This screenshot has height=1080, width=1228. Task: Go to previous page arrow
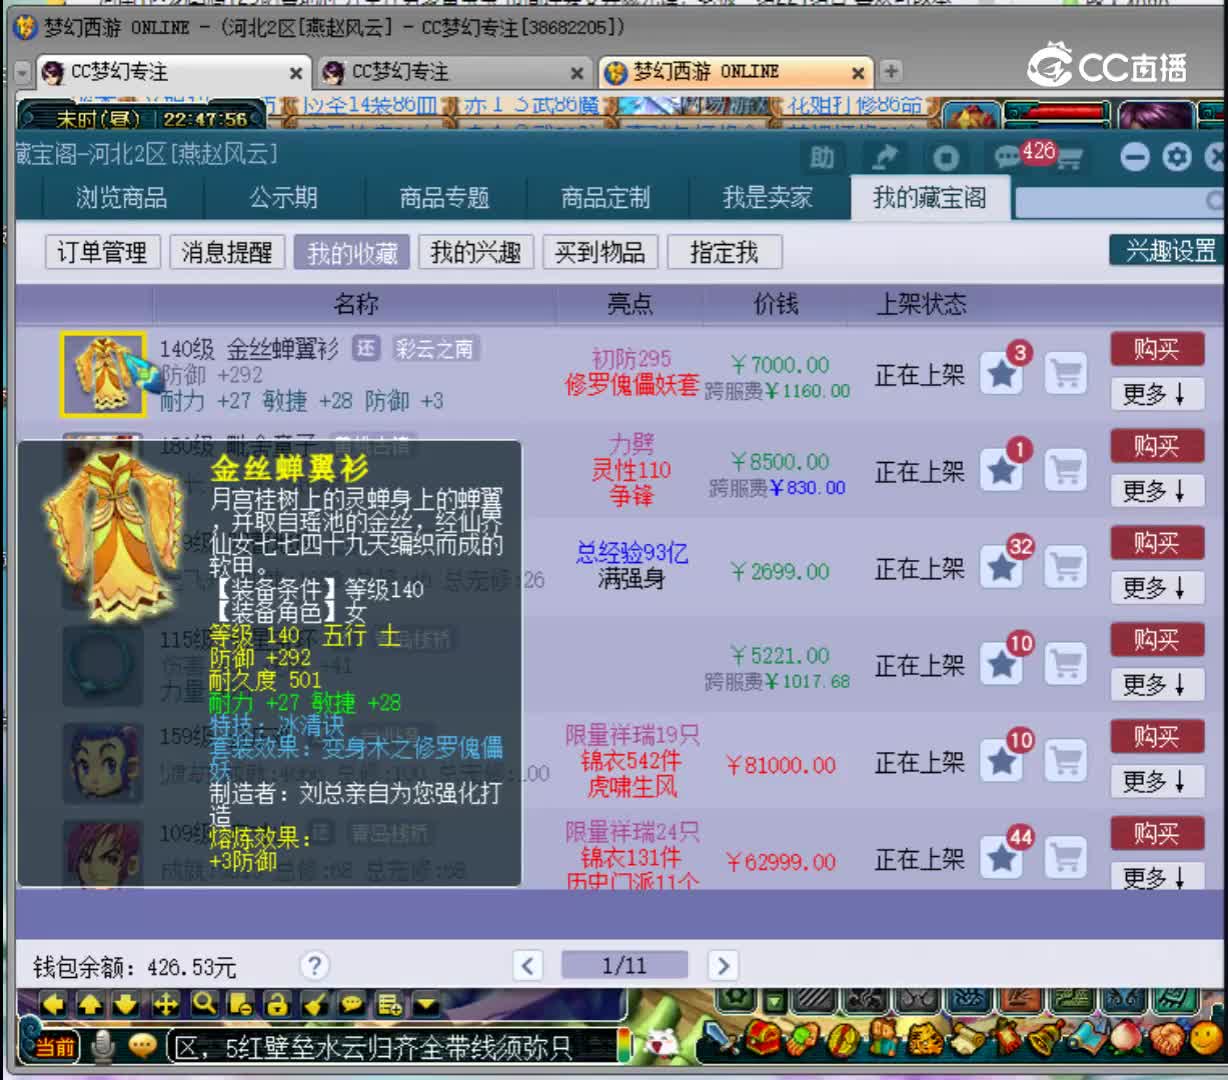pyautogui.click(x=528, y=965)
